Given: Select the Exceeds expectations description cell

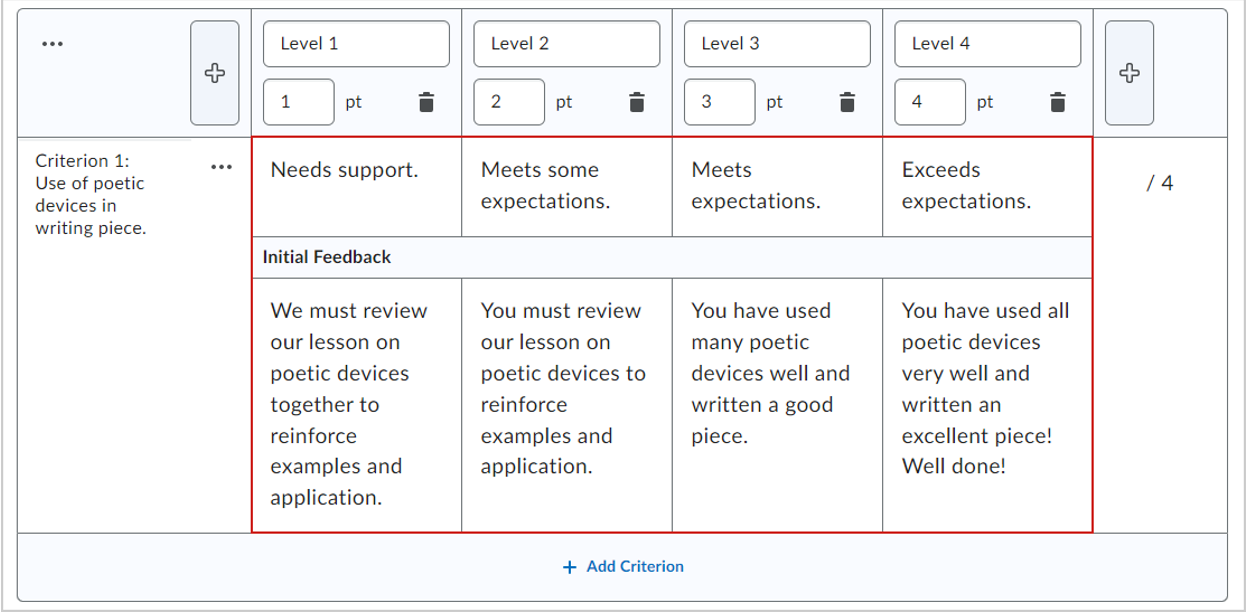Looking at the screenshot, I should tap(985, 186).
